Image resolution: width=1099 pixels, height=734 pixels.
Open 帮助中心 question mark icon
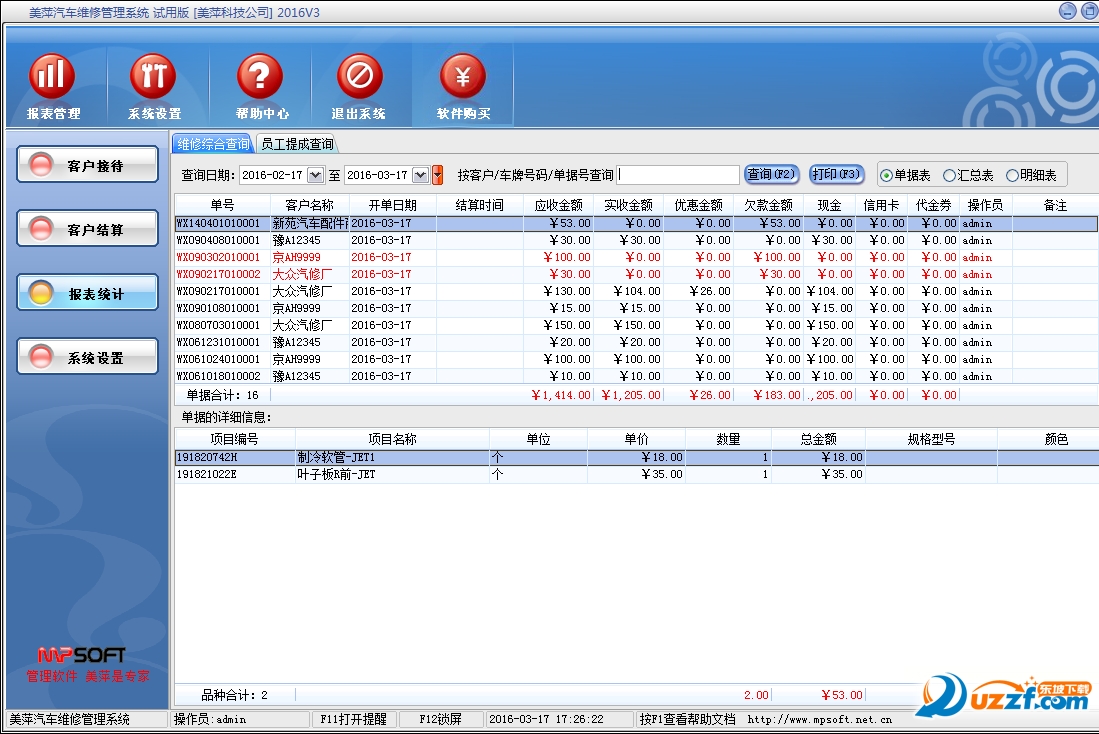point(261,78)
